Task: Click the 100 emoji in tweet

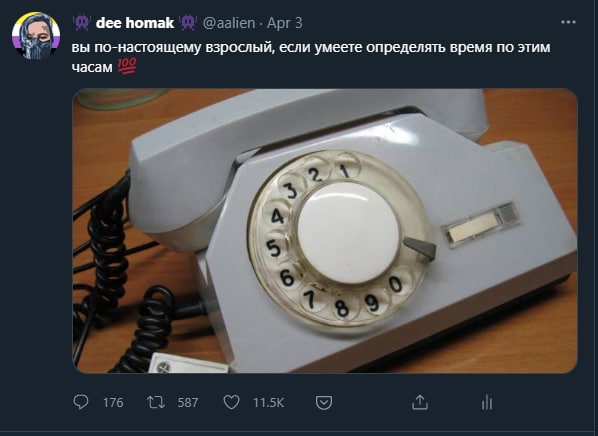Action: coord(127,66)
